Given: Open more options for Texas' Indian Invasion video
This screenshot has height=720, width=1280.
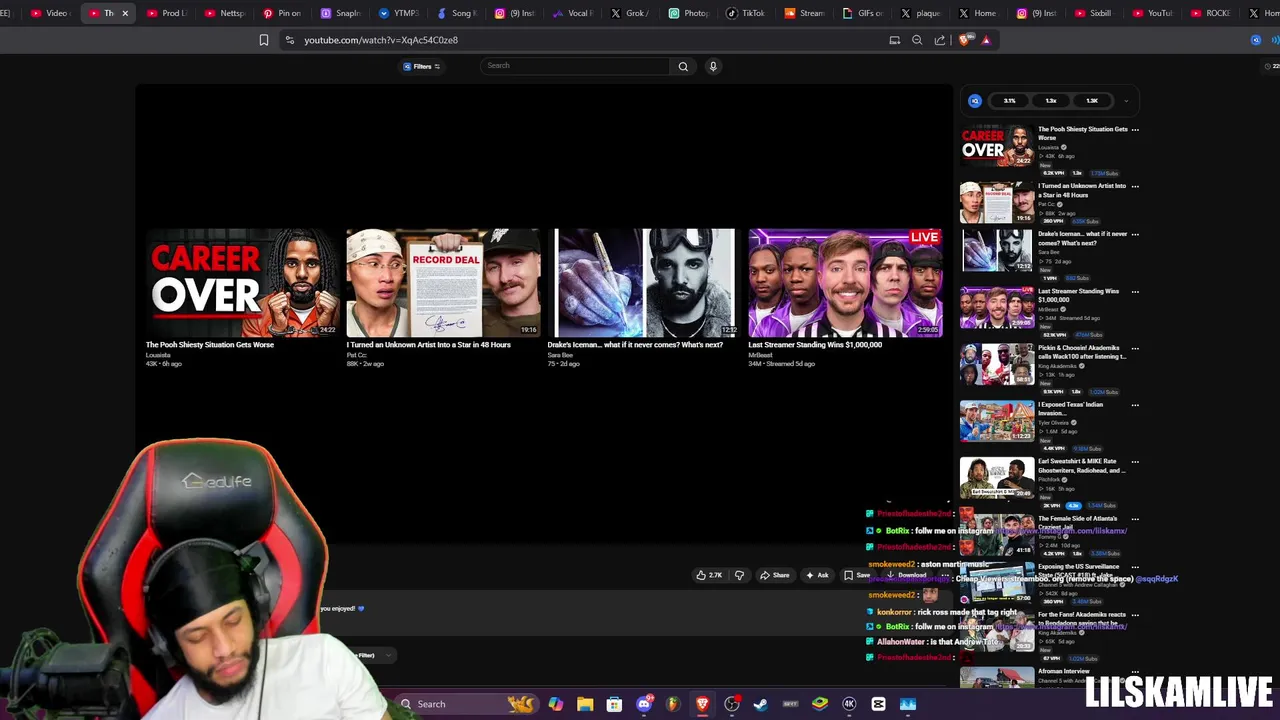Looking at the screenshot, I should coord(1135,405).
